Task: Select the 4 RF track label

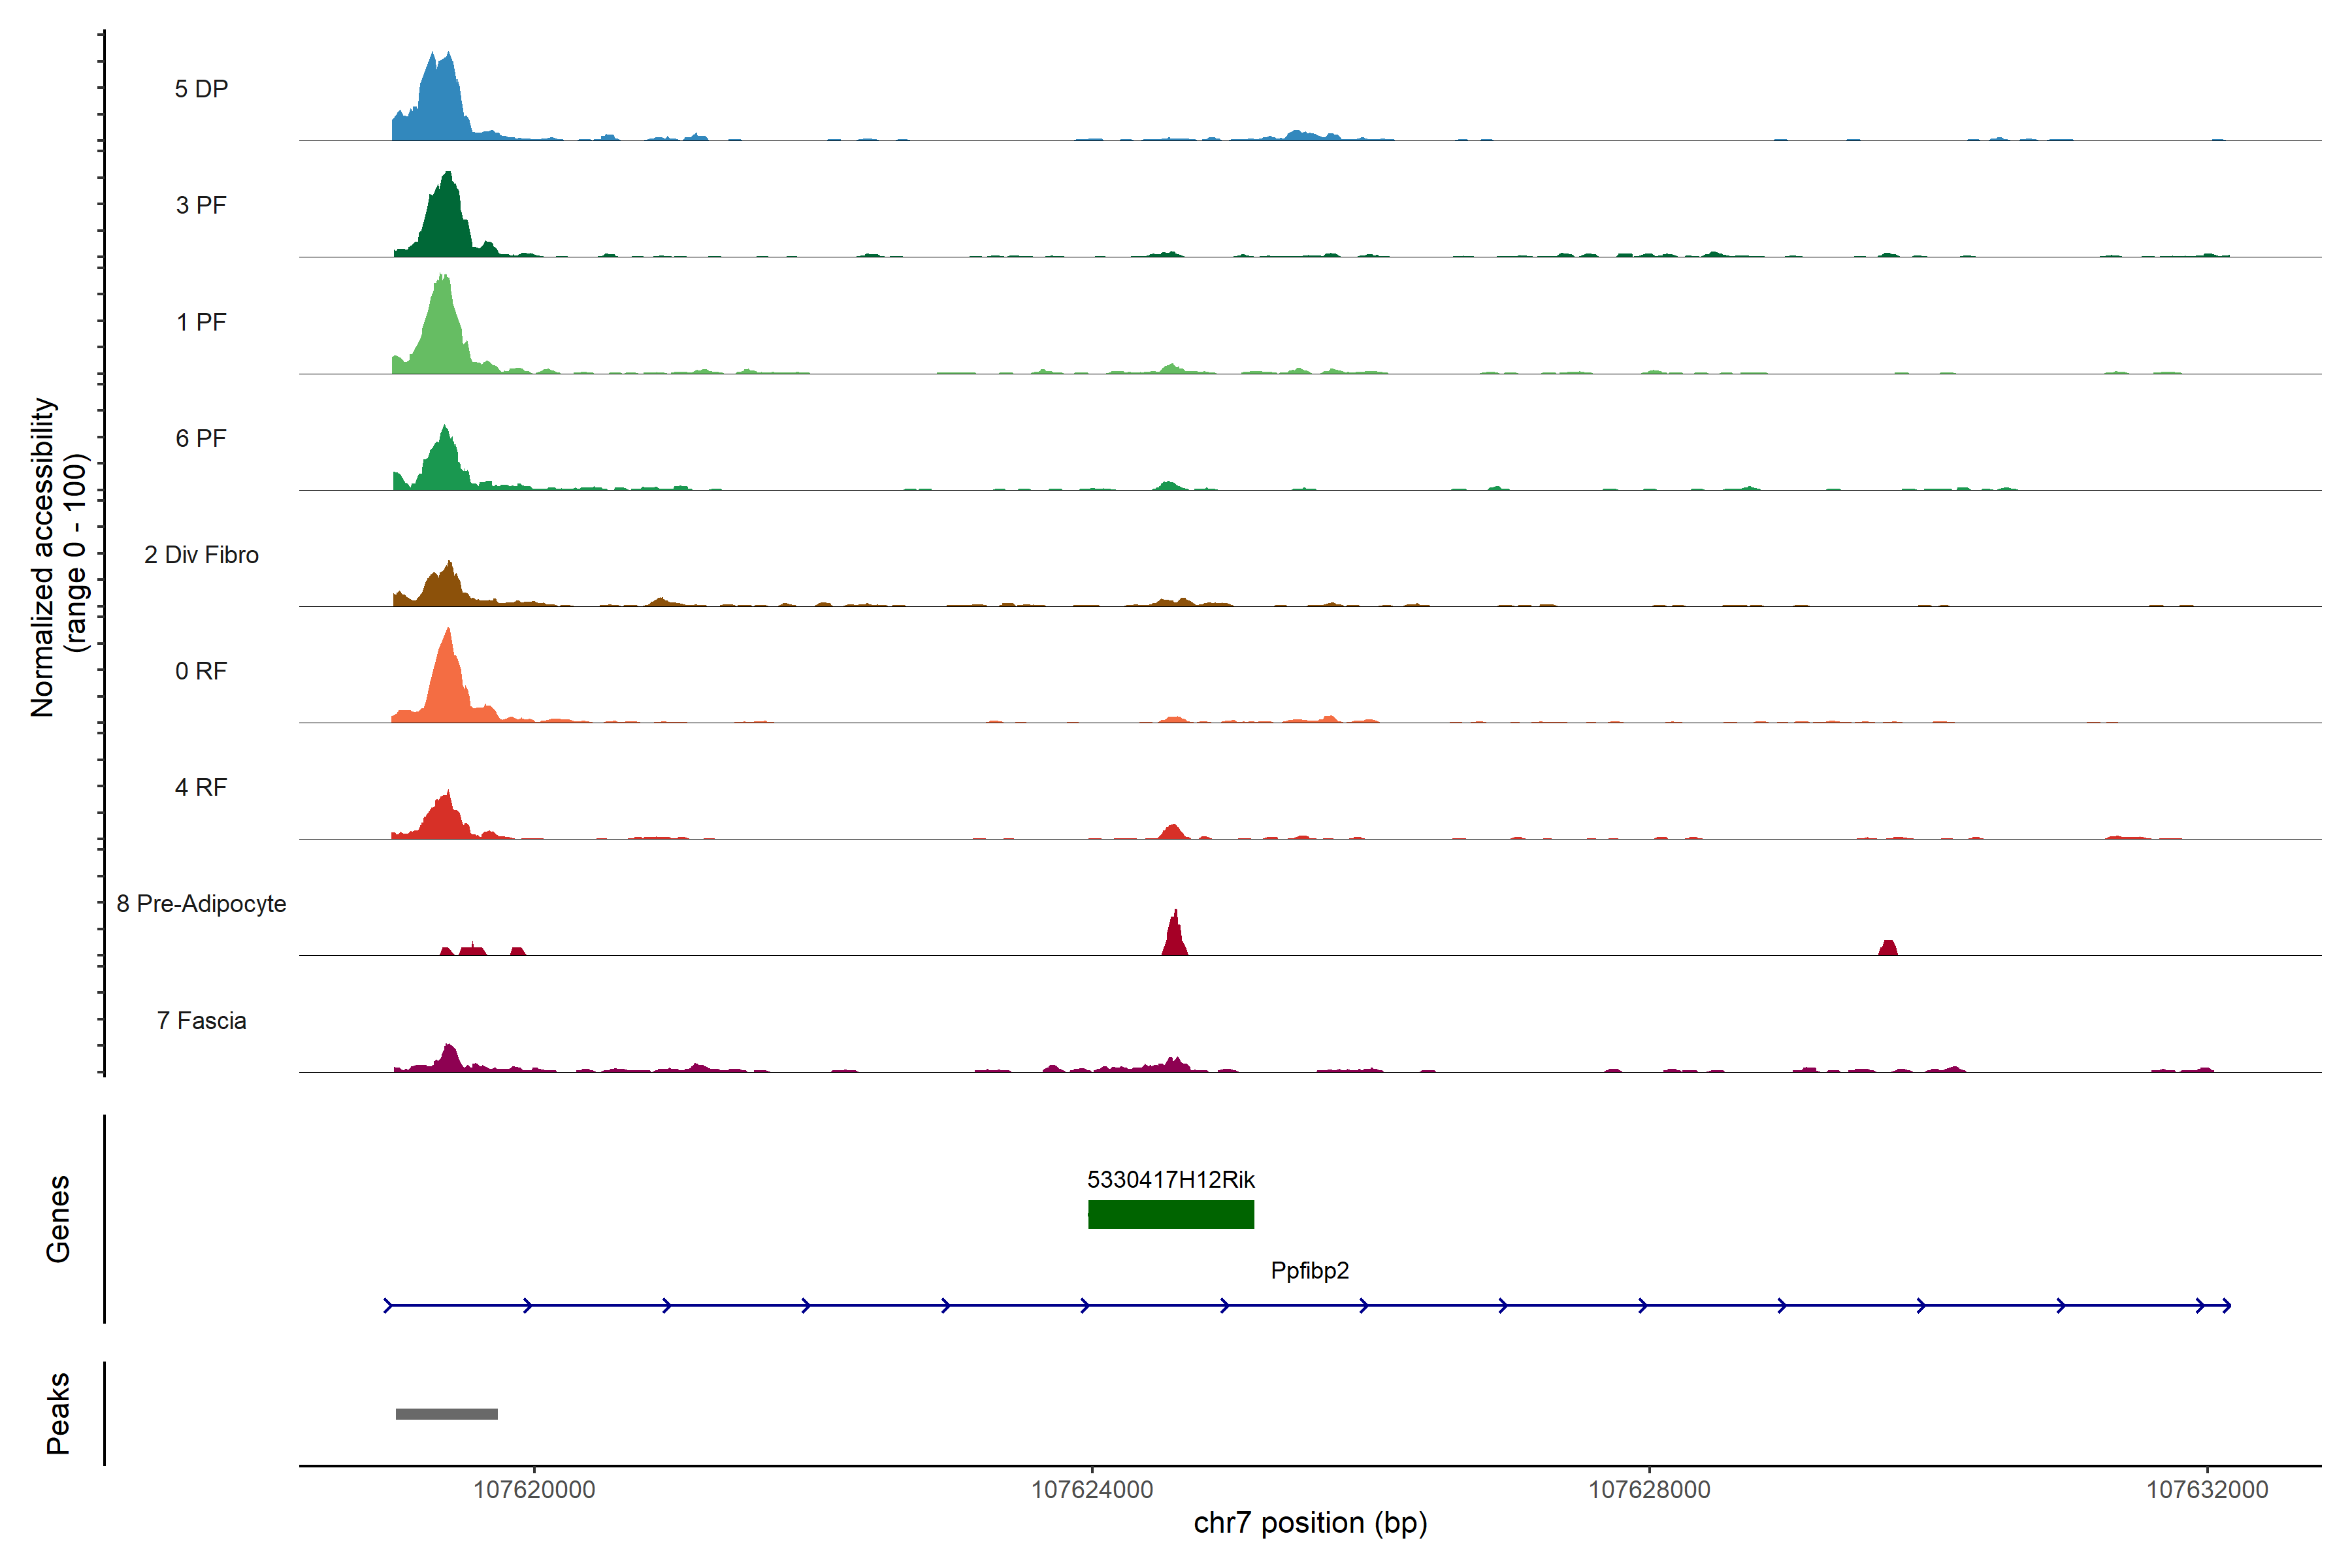Action: 201,787
